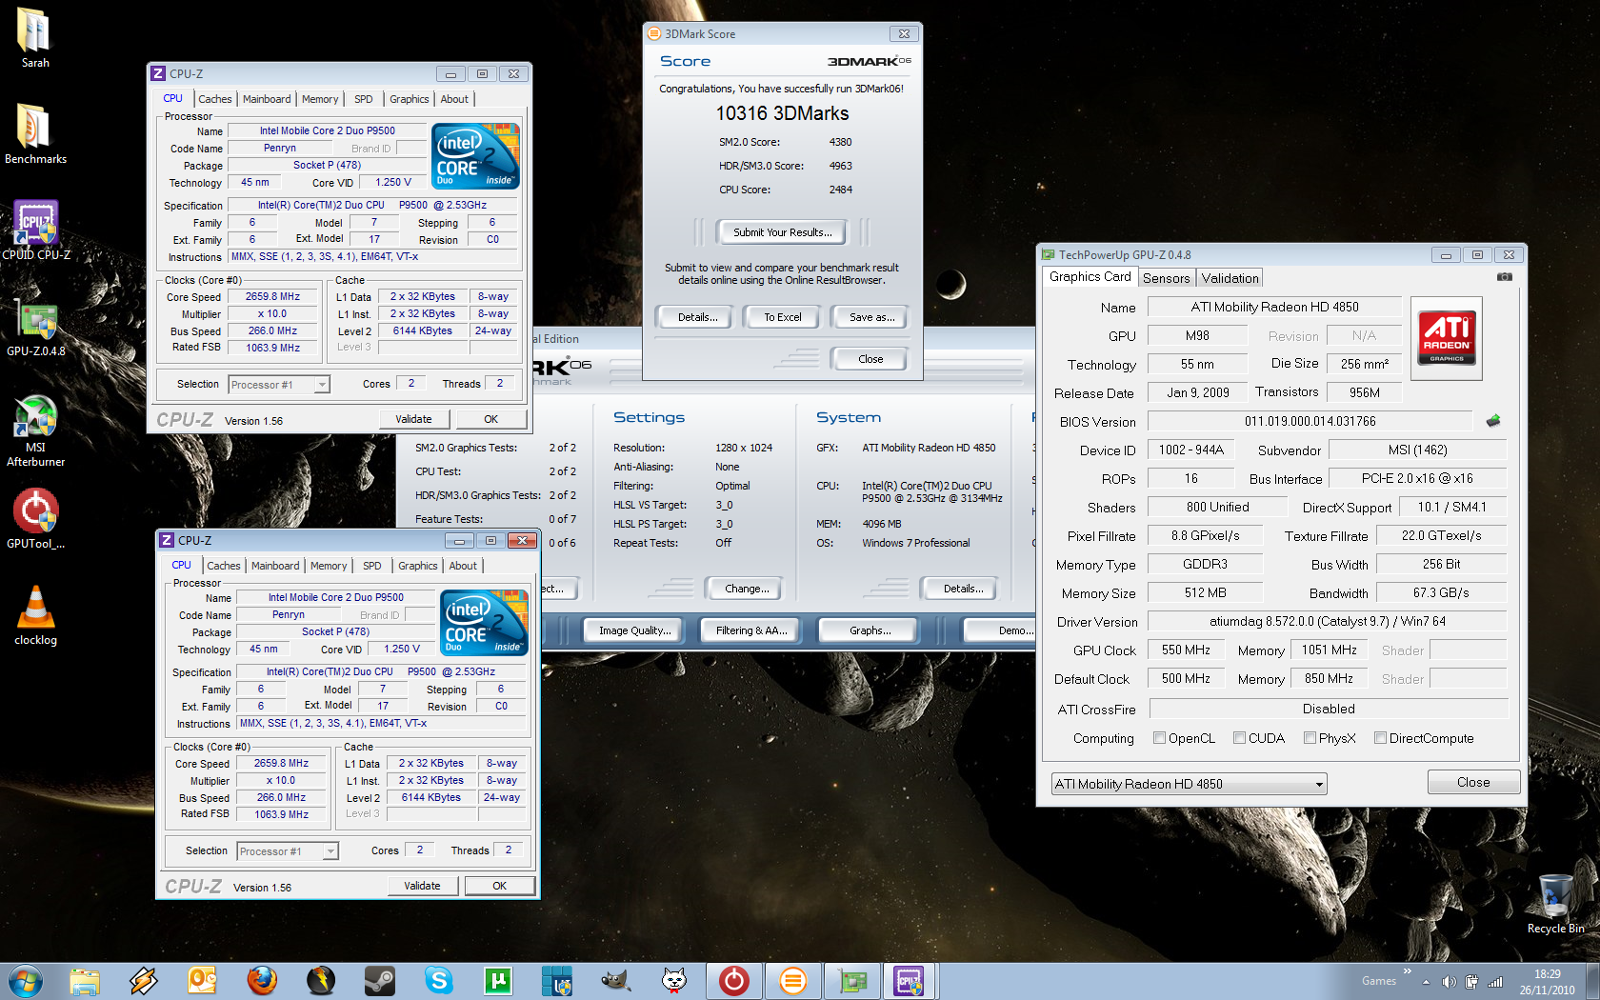Image resolution: width=1600 pixels, height=1000 pixels.
Task: Click OK in the lower CPU-Z window
Action: (499, 886)
